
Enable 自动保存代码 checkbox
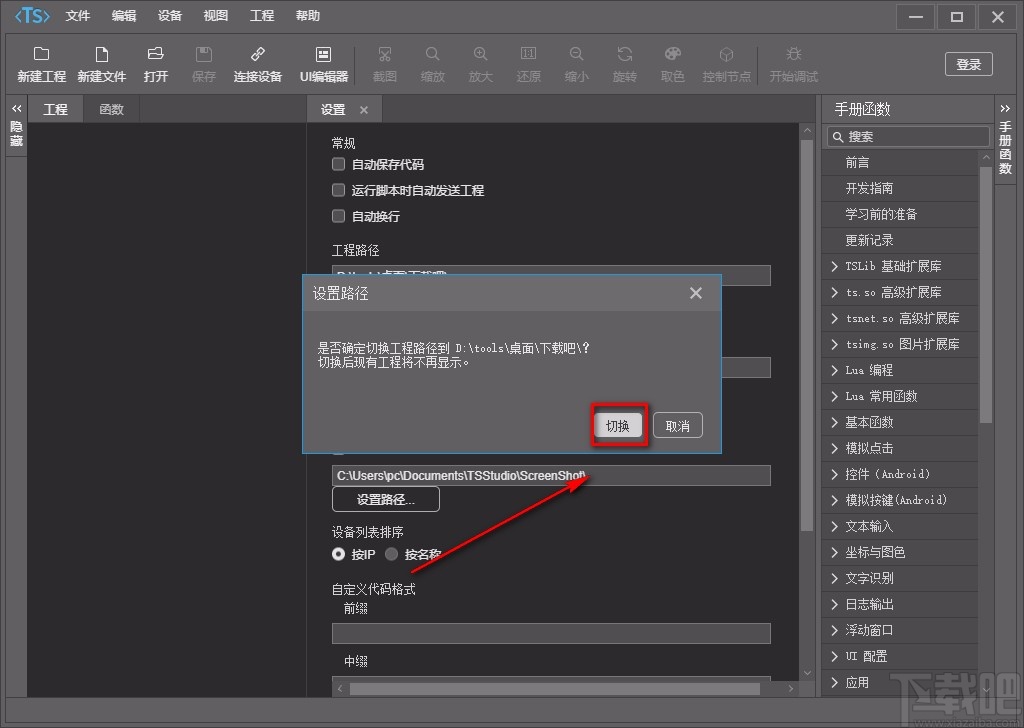(339, 164)
